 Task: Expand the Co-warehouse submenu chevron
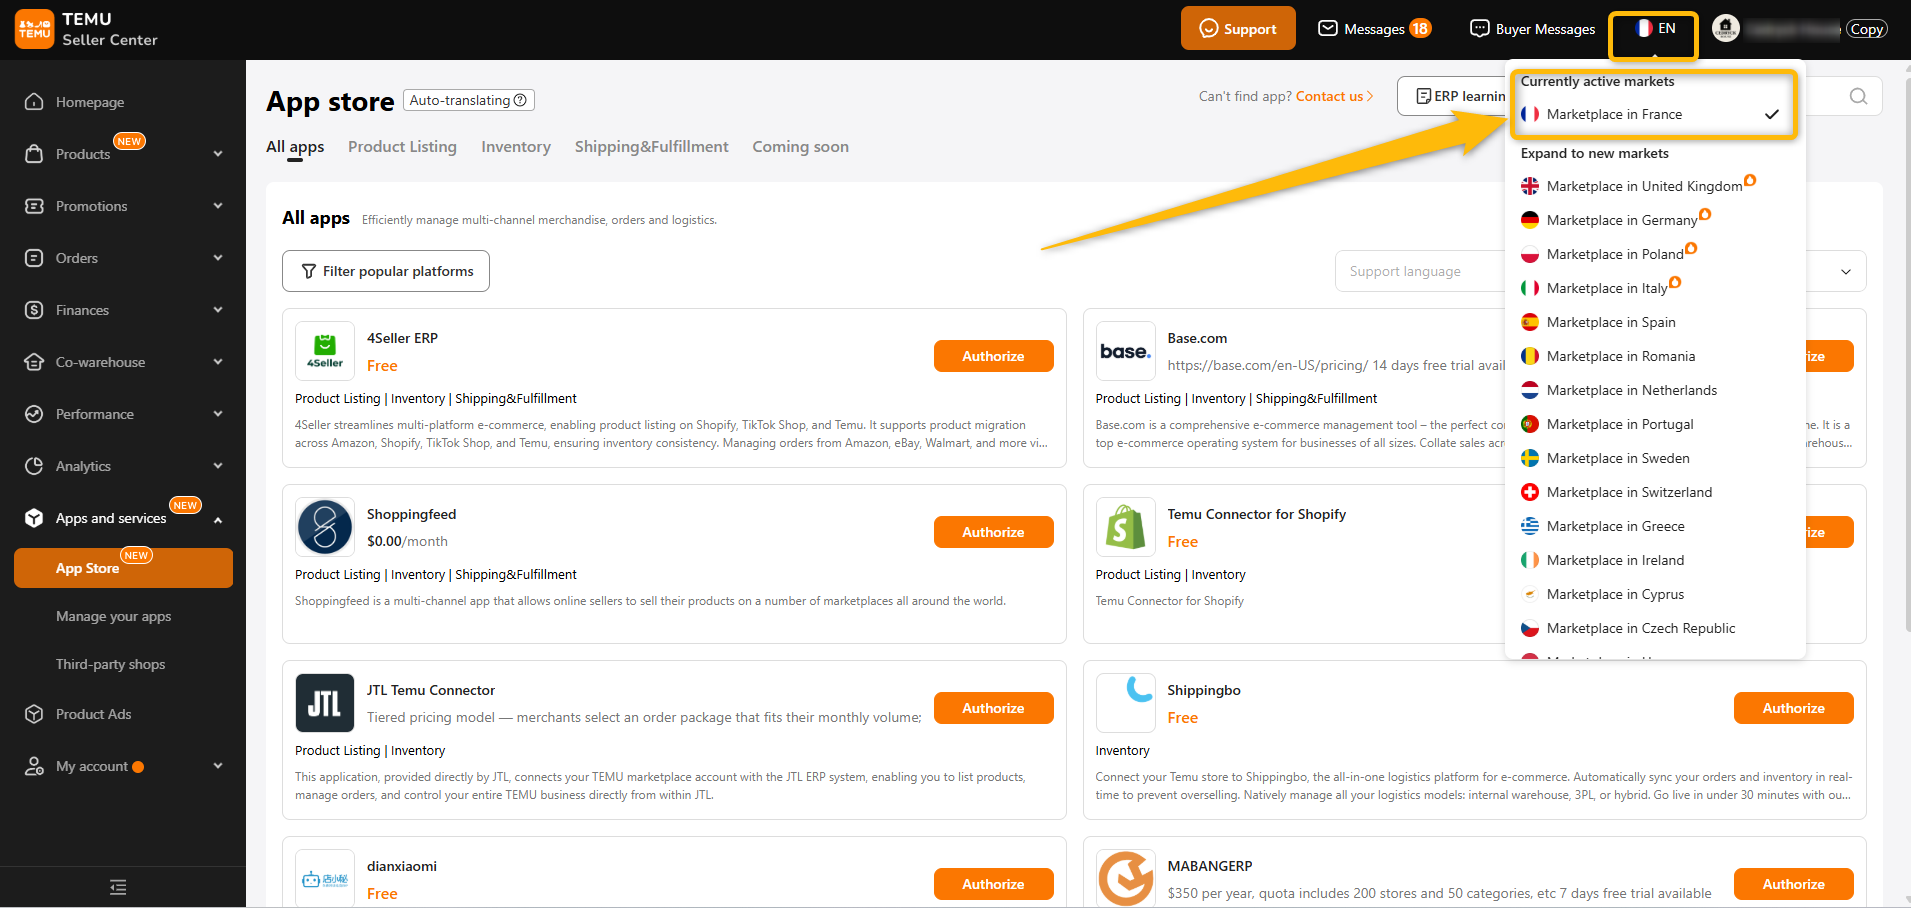218,362
